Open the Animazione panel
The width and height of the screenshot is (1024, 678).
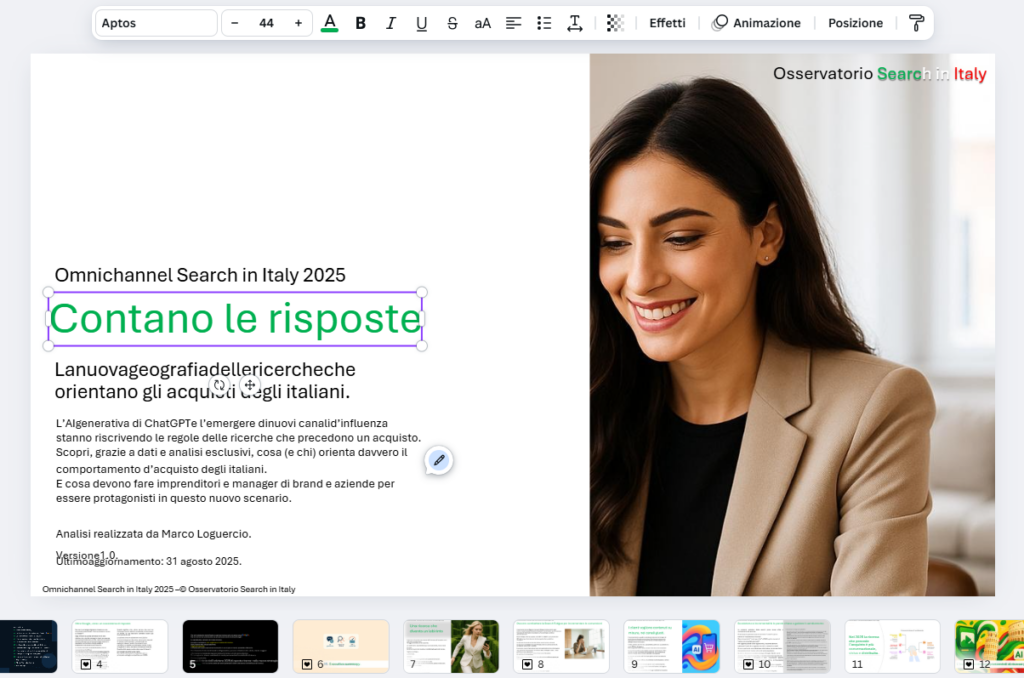pyautogui.click(x=766, y=22)
